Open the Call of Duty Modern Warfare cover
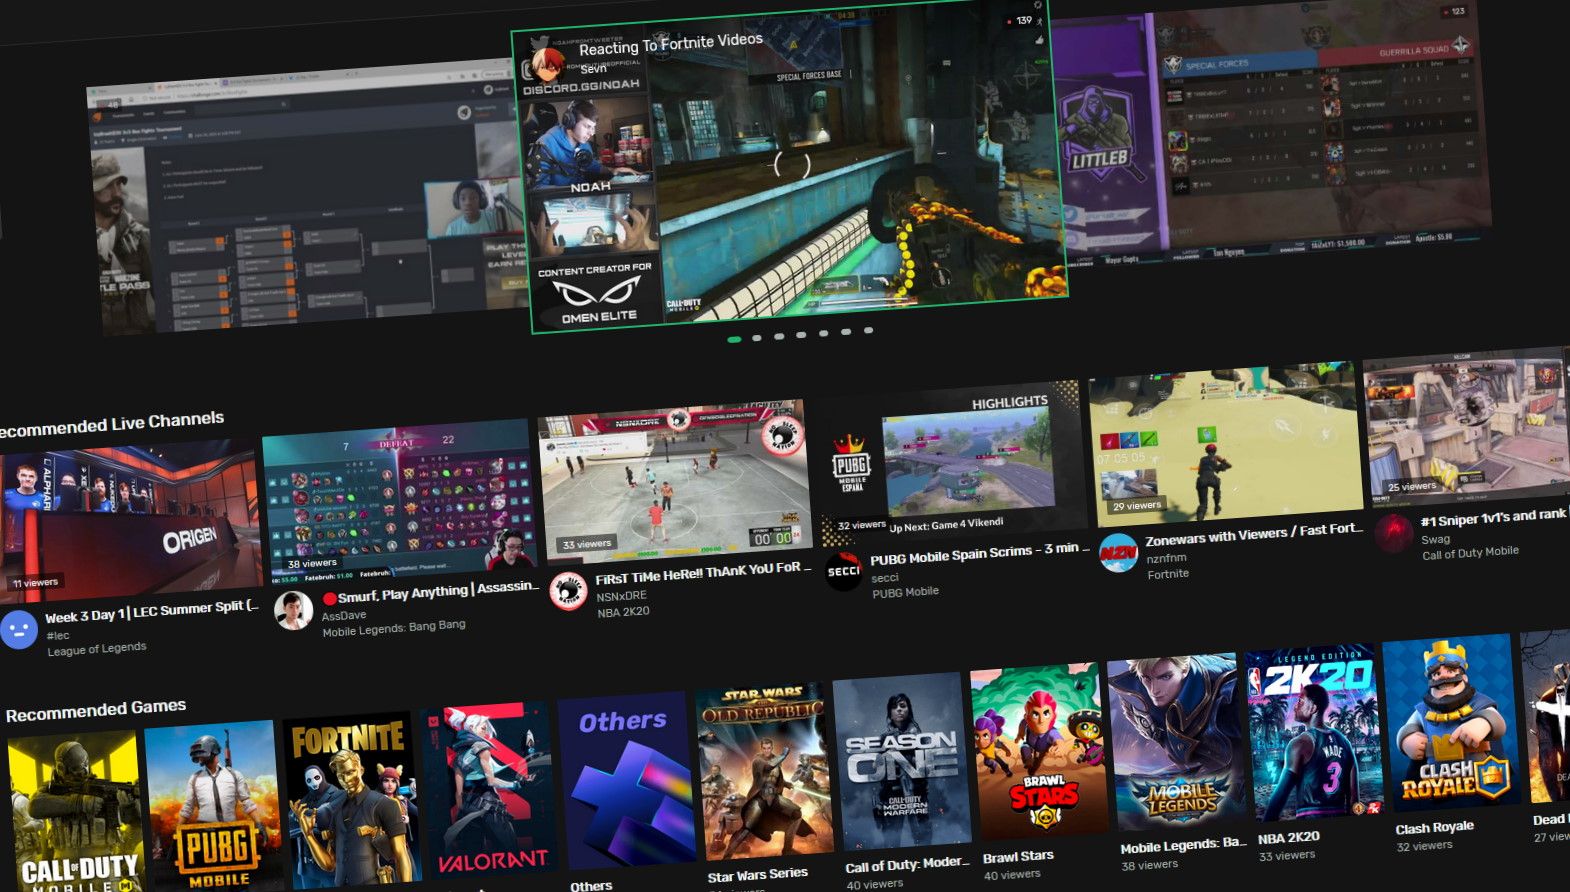The height and width of the screenshot is (892, 1570). point(902,759)
